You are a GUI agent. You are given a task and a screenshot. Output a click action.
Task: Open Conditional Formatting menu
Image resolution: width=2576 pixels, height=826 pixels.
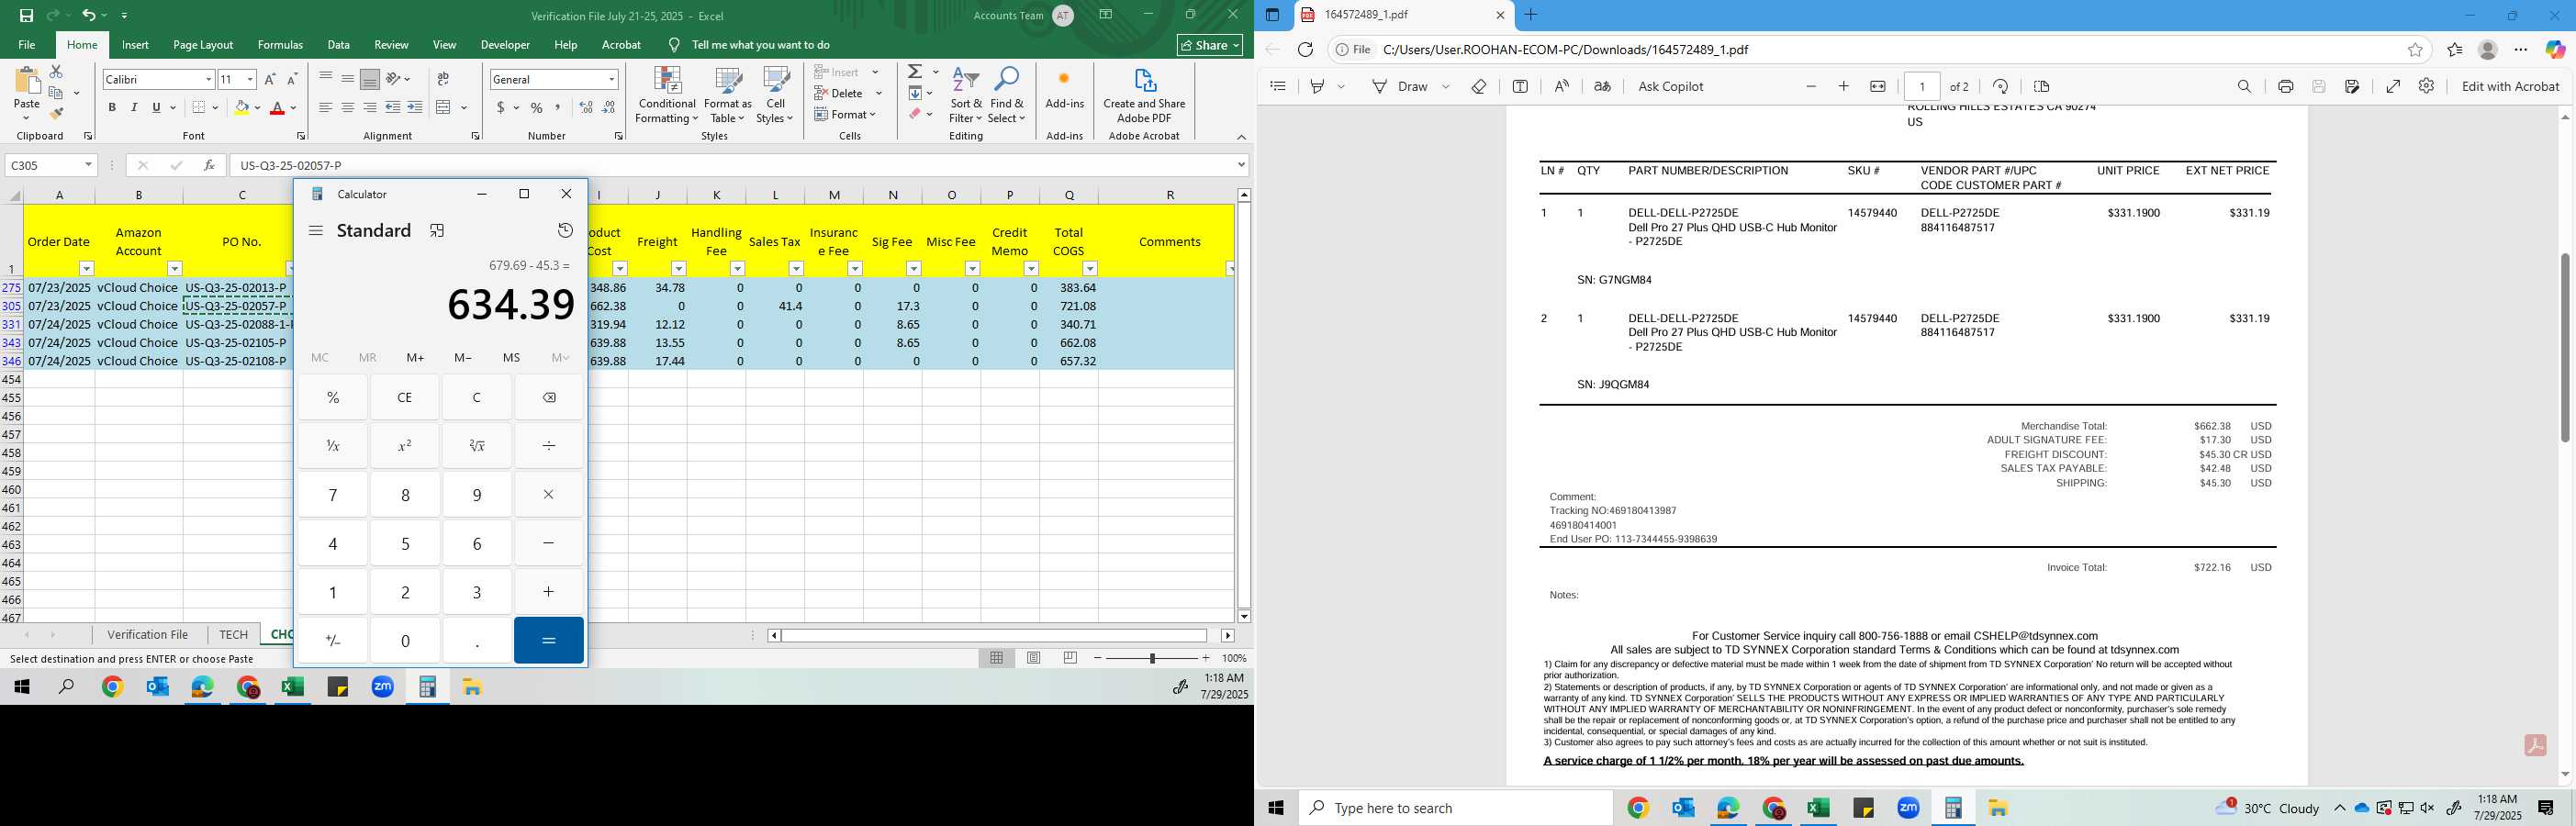[x=667, y=95]
